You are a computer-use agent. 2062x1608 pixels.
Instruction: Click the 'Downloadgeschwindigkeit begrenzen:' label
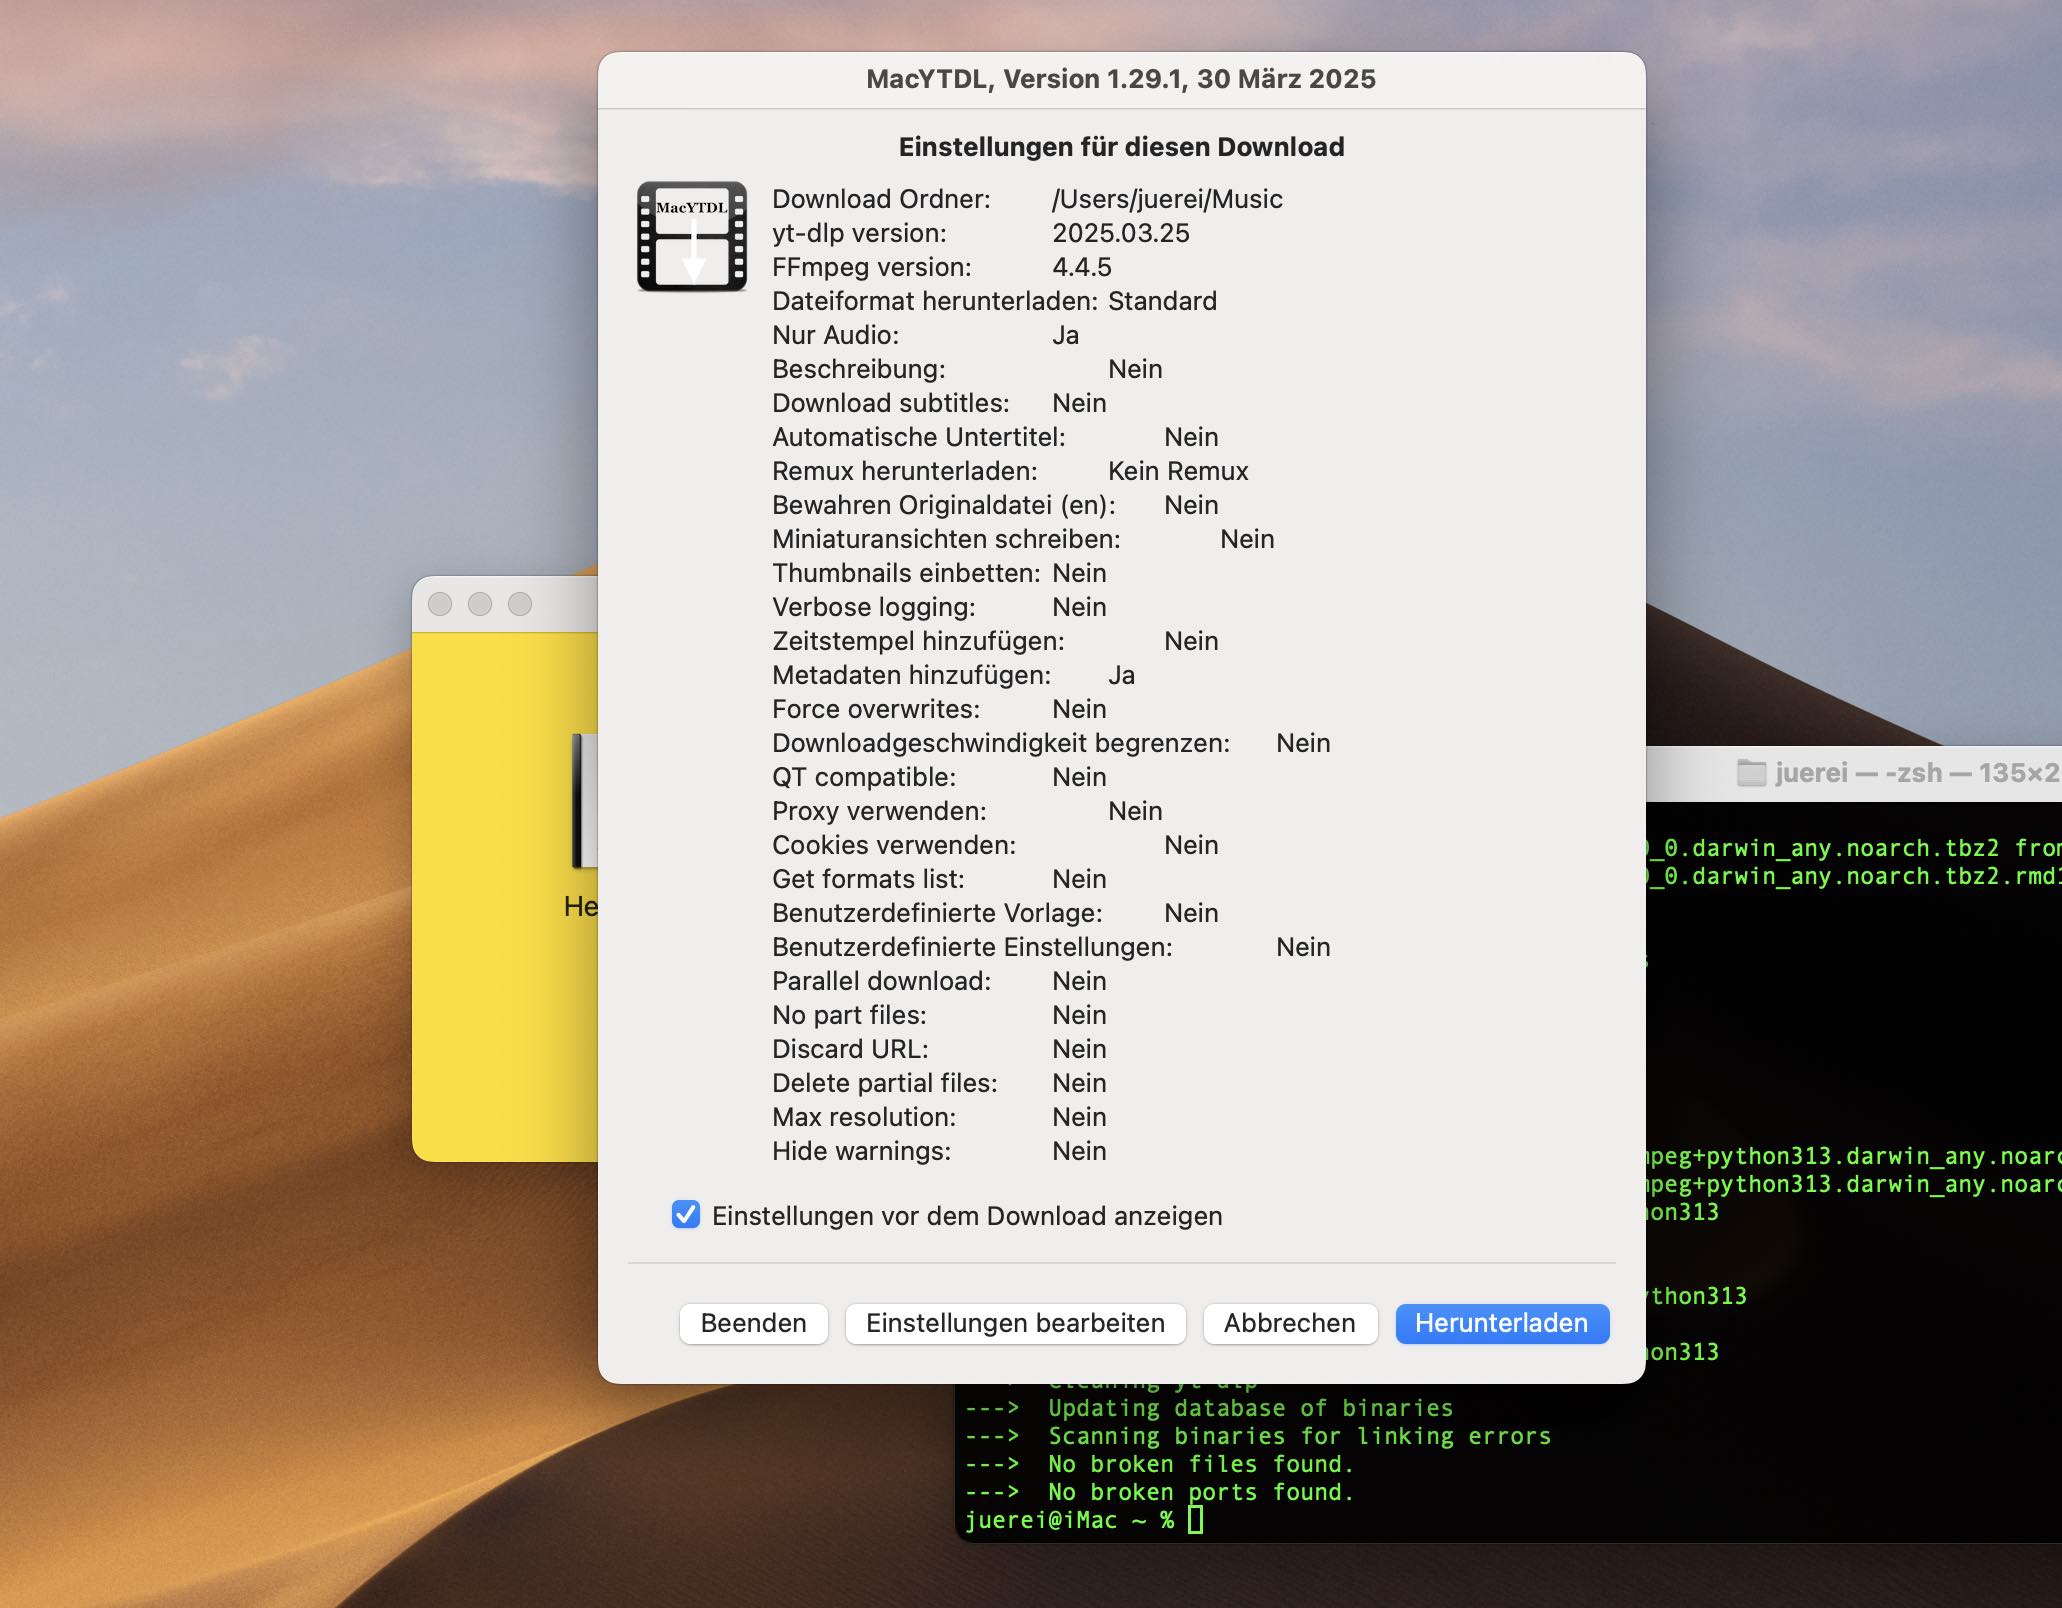[1001, 743]
